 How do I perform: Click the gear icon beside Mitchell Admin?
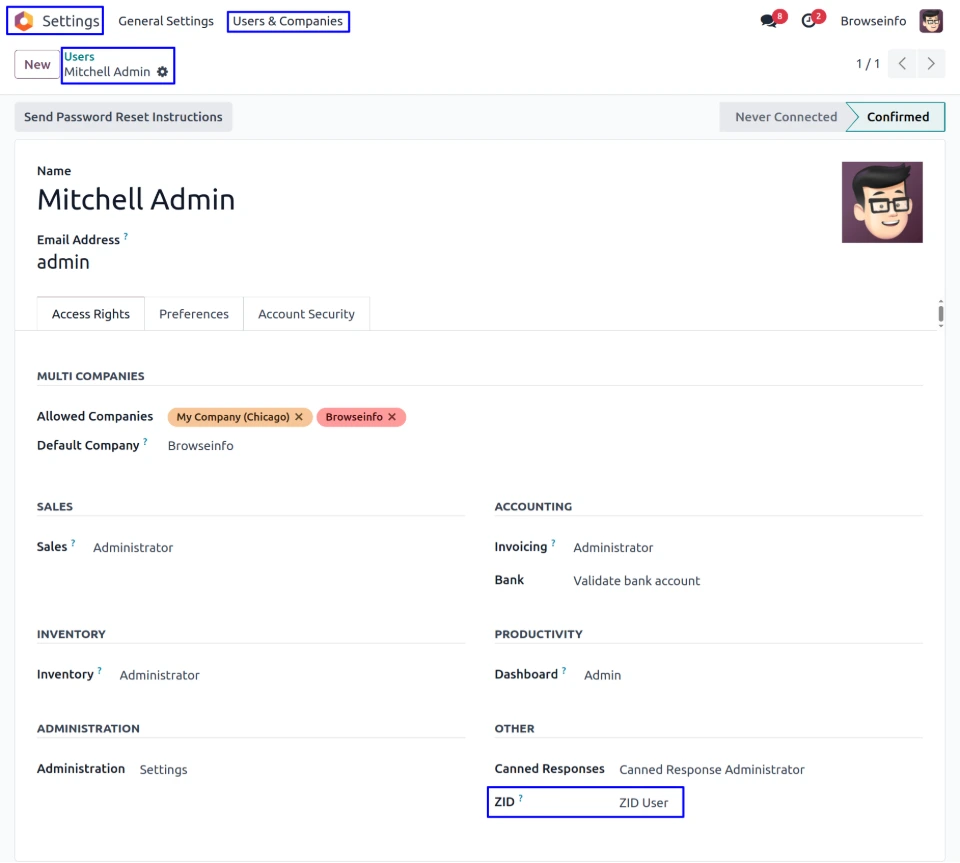(163, 72)
